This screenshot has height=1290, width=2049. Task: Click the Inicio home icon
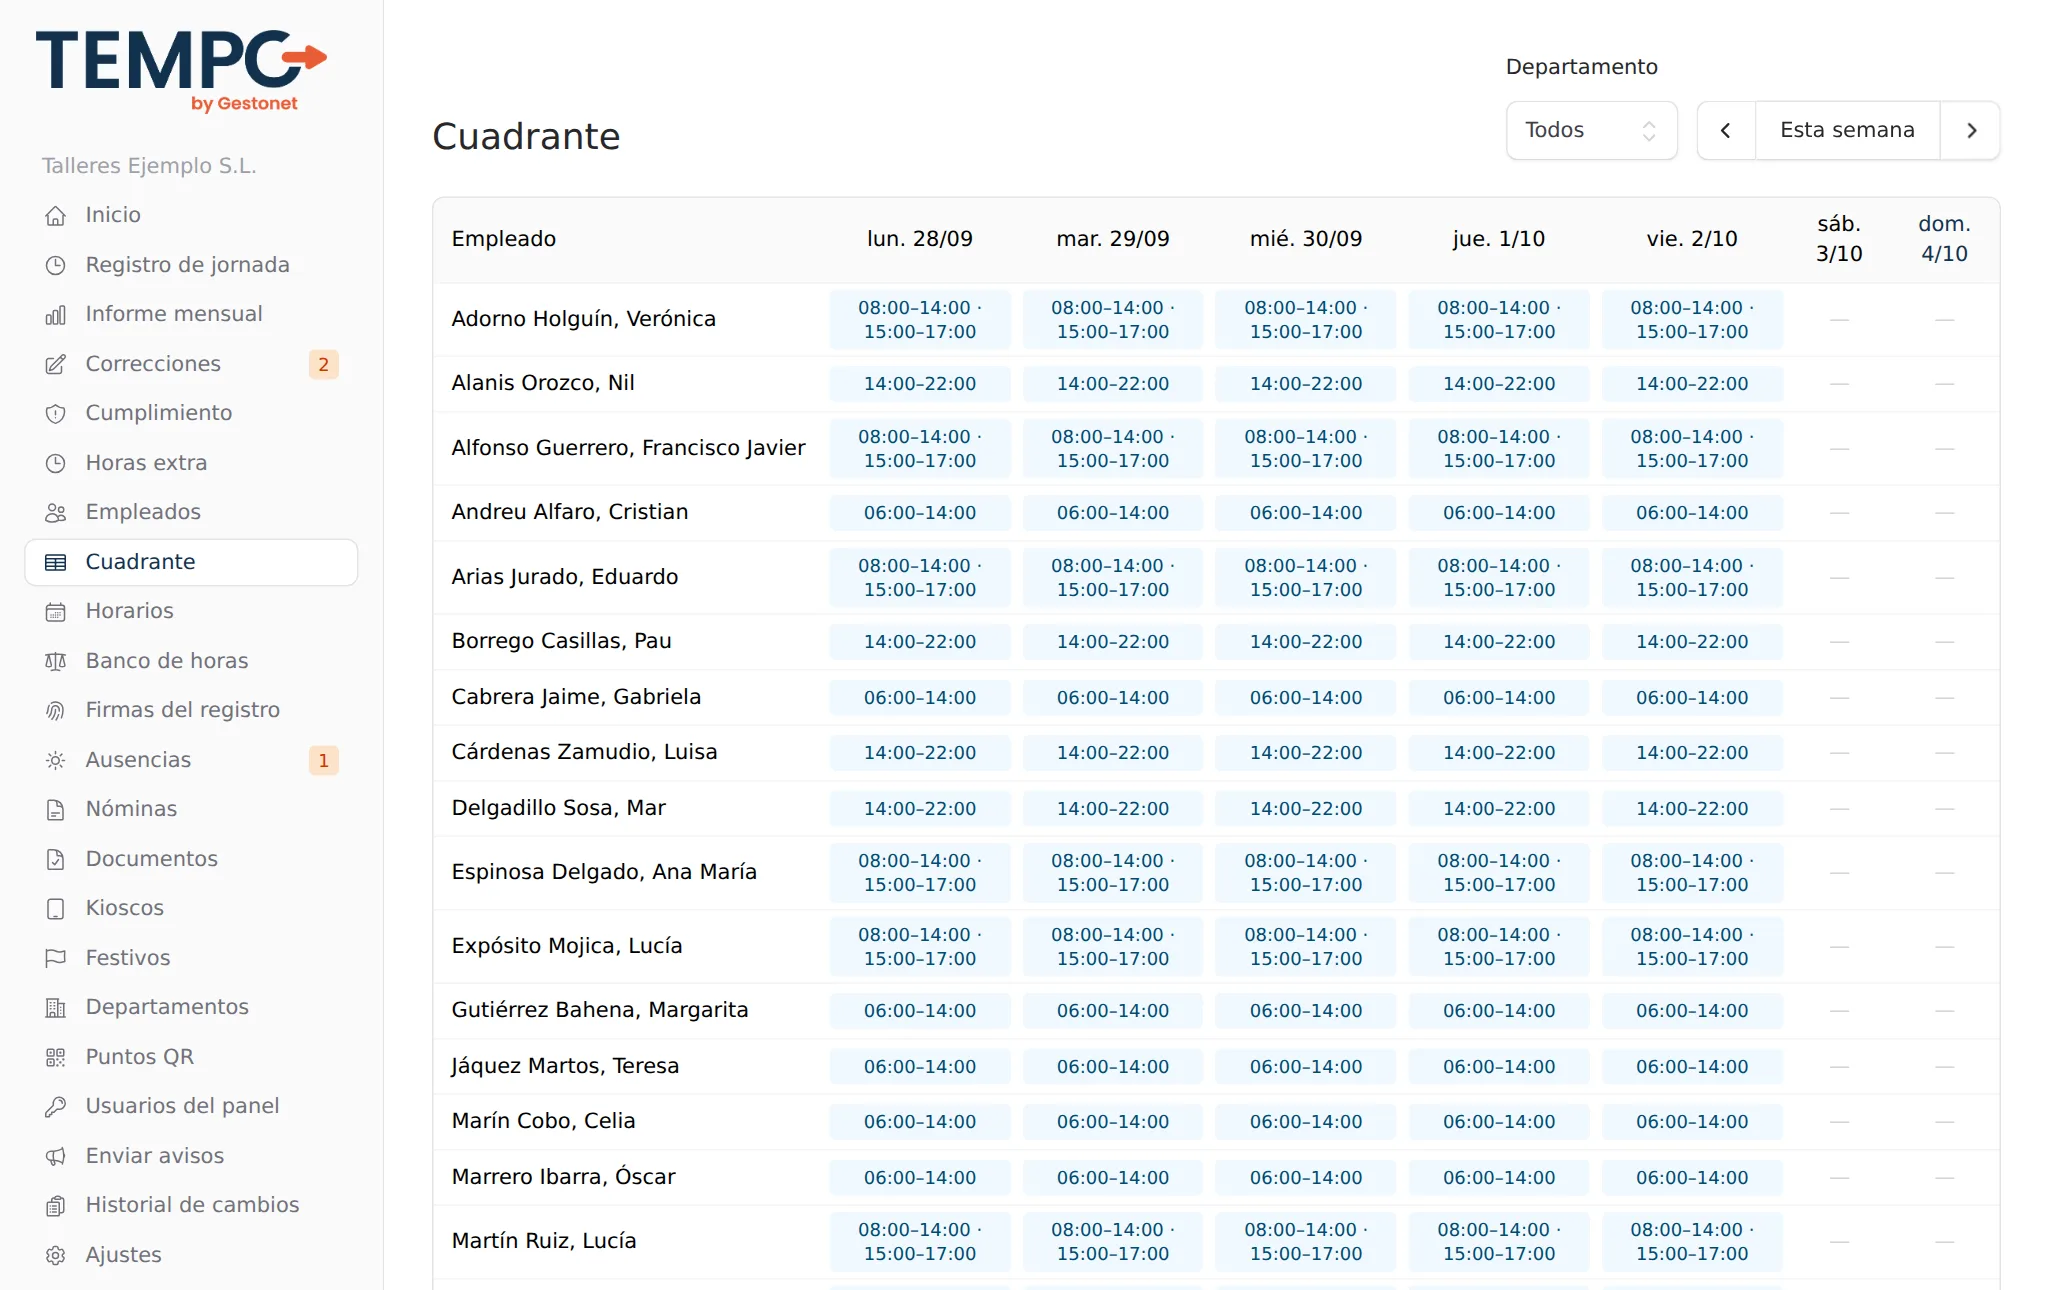(56, 215)
